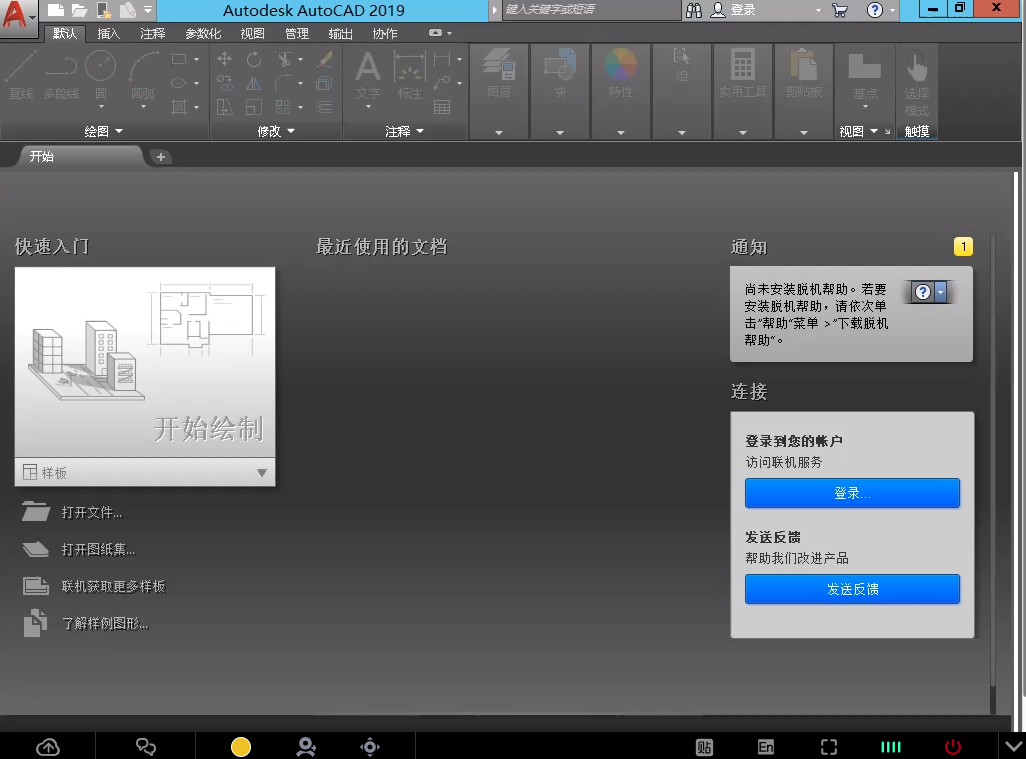
Task: Select the Copy tool icon
Action: tap(224, 83)
